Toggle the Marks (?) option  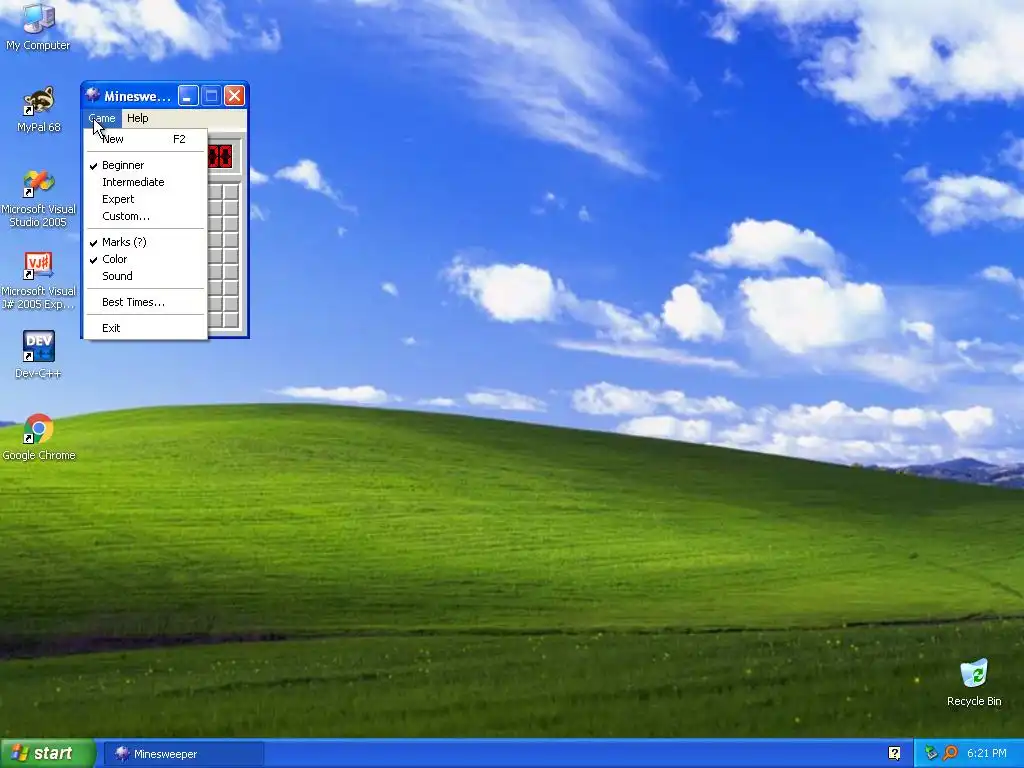point(146,242)
